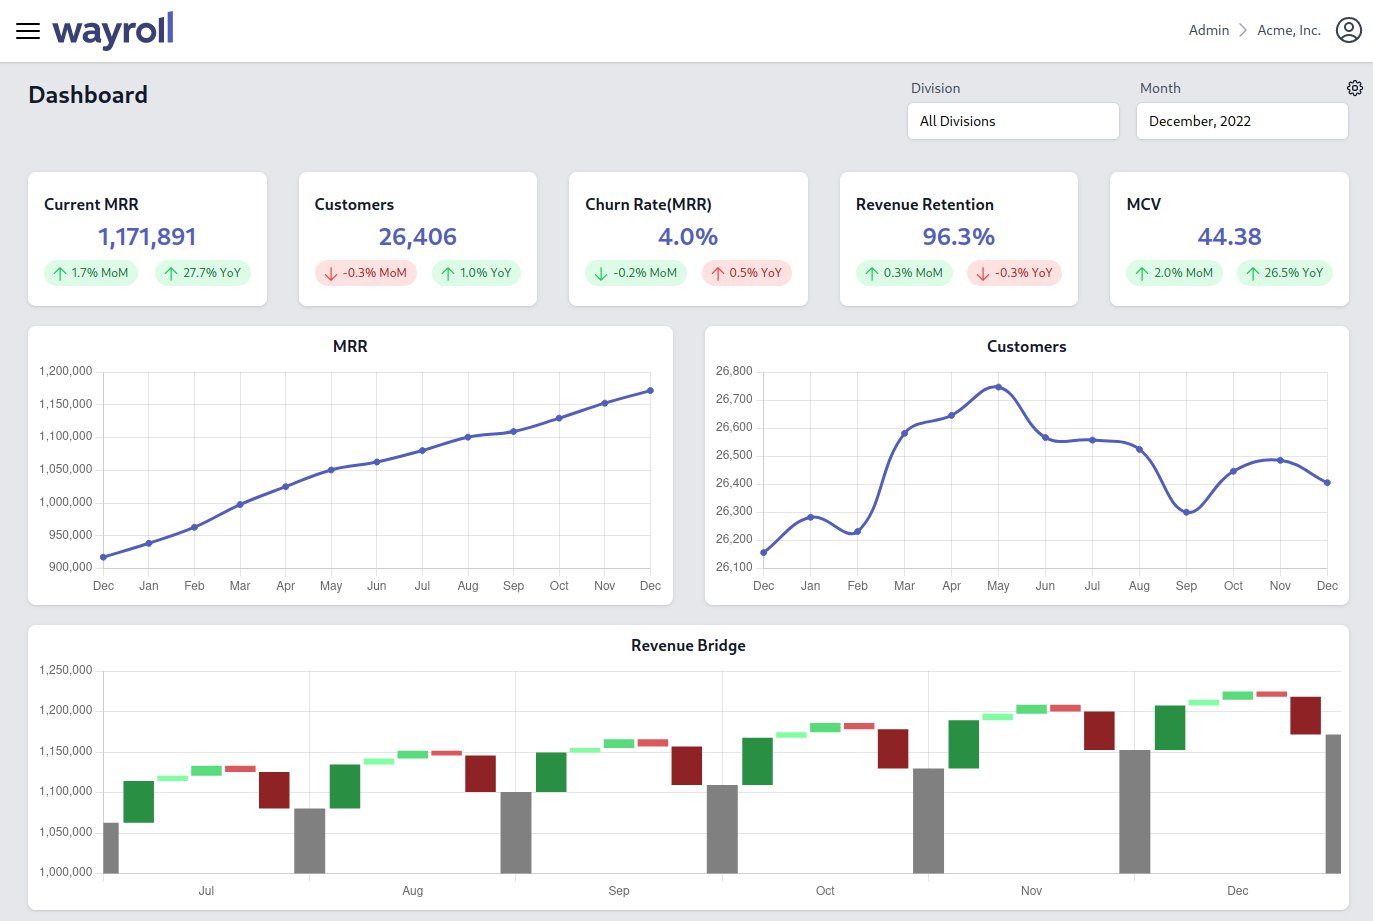Open the Month dropdown showing December, 2022
1373x921 pixels.
pyautogui.click(x=1242, y=121)
